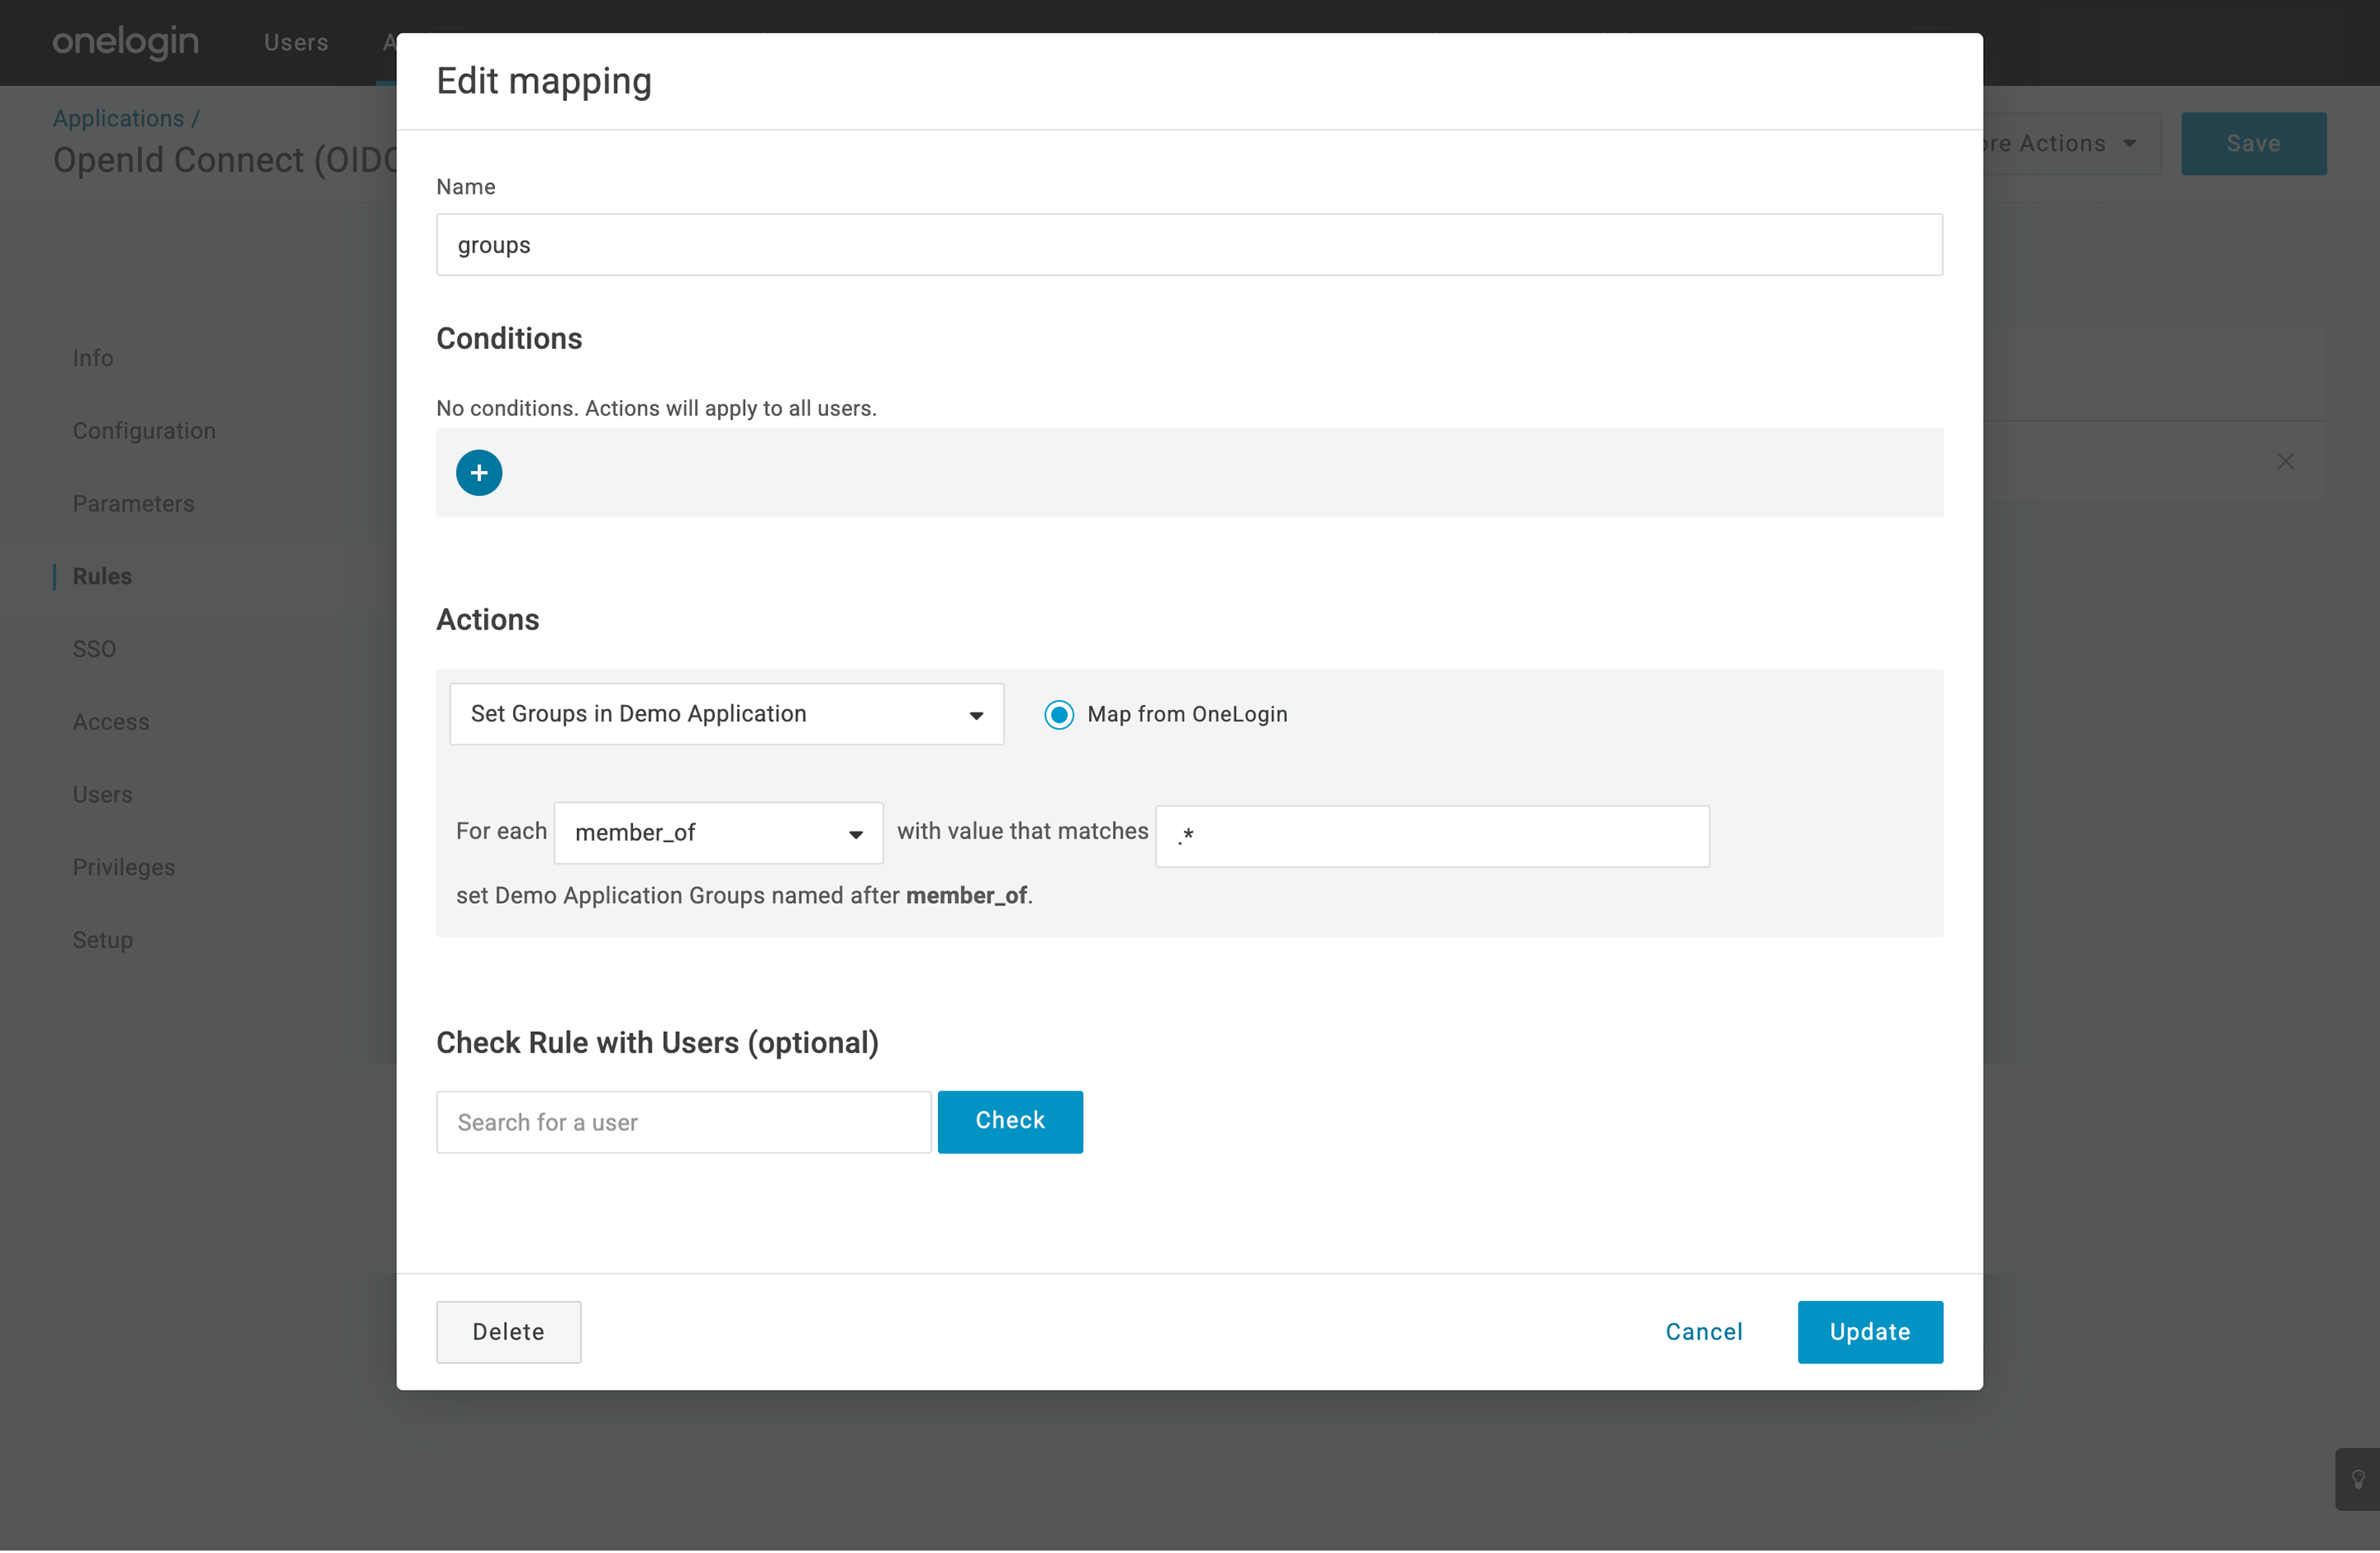Click the plus icon to add a condition
This screenshot has height=1553, width=2380.
[479, 472]
